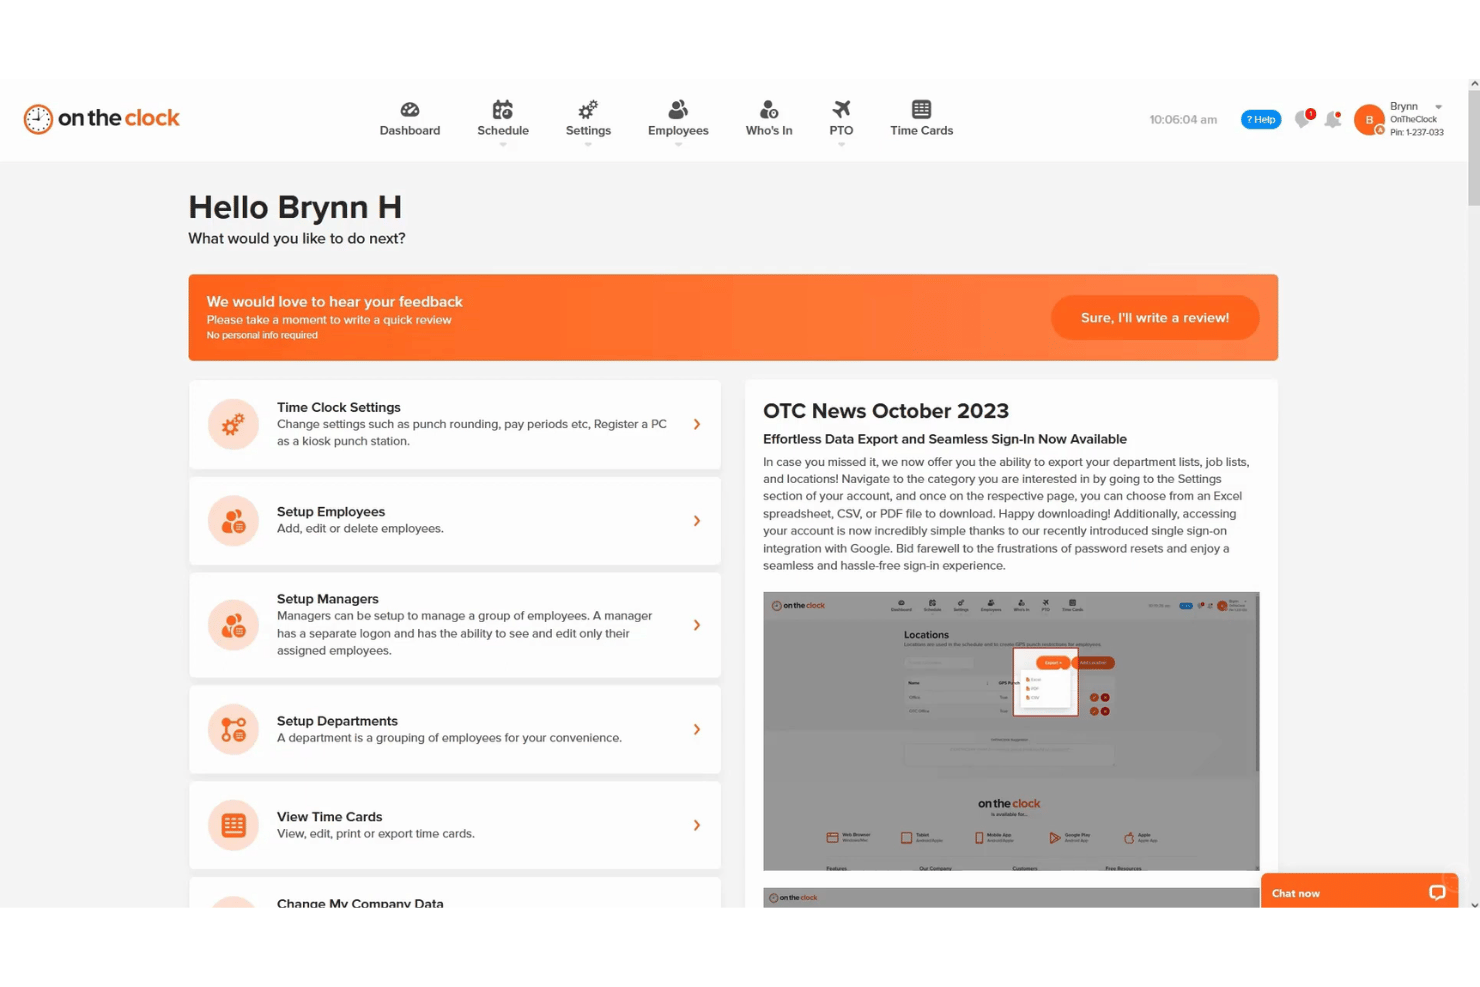Viewport: 1480px width, 987px height.
Task: Open the Setup Managers title
Action: (328, 598)
